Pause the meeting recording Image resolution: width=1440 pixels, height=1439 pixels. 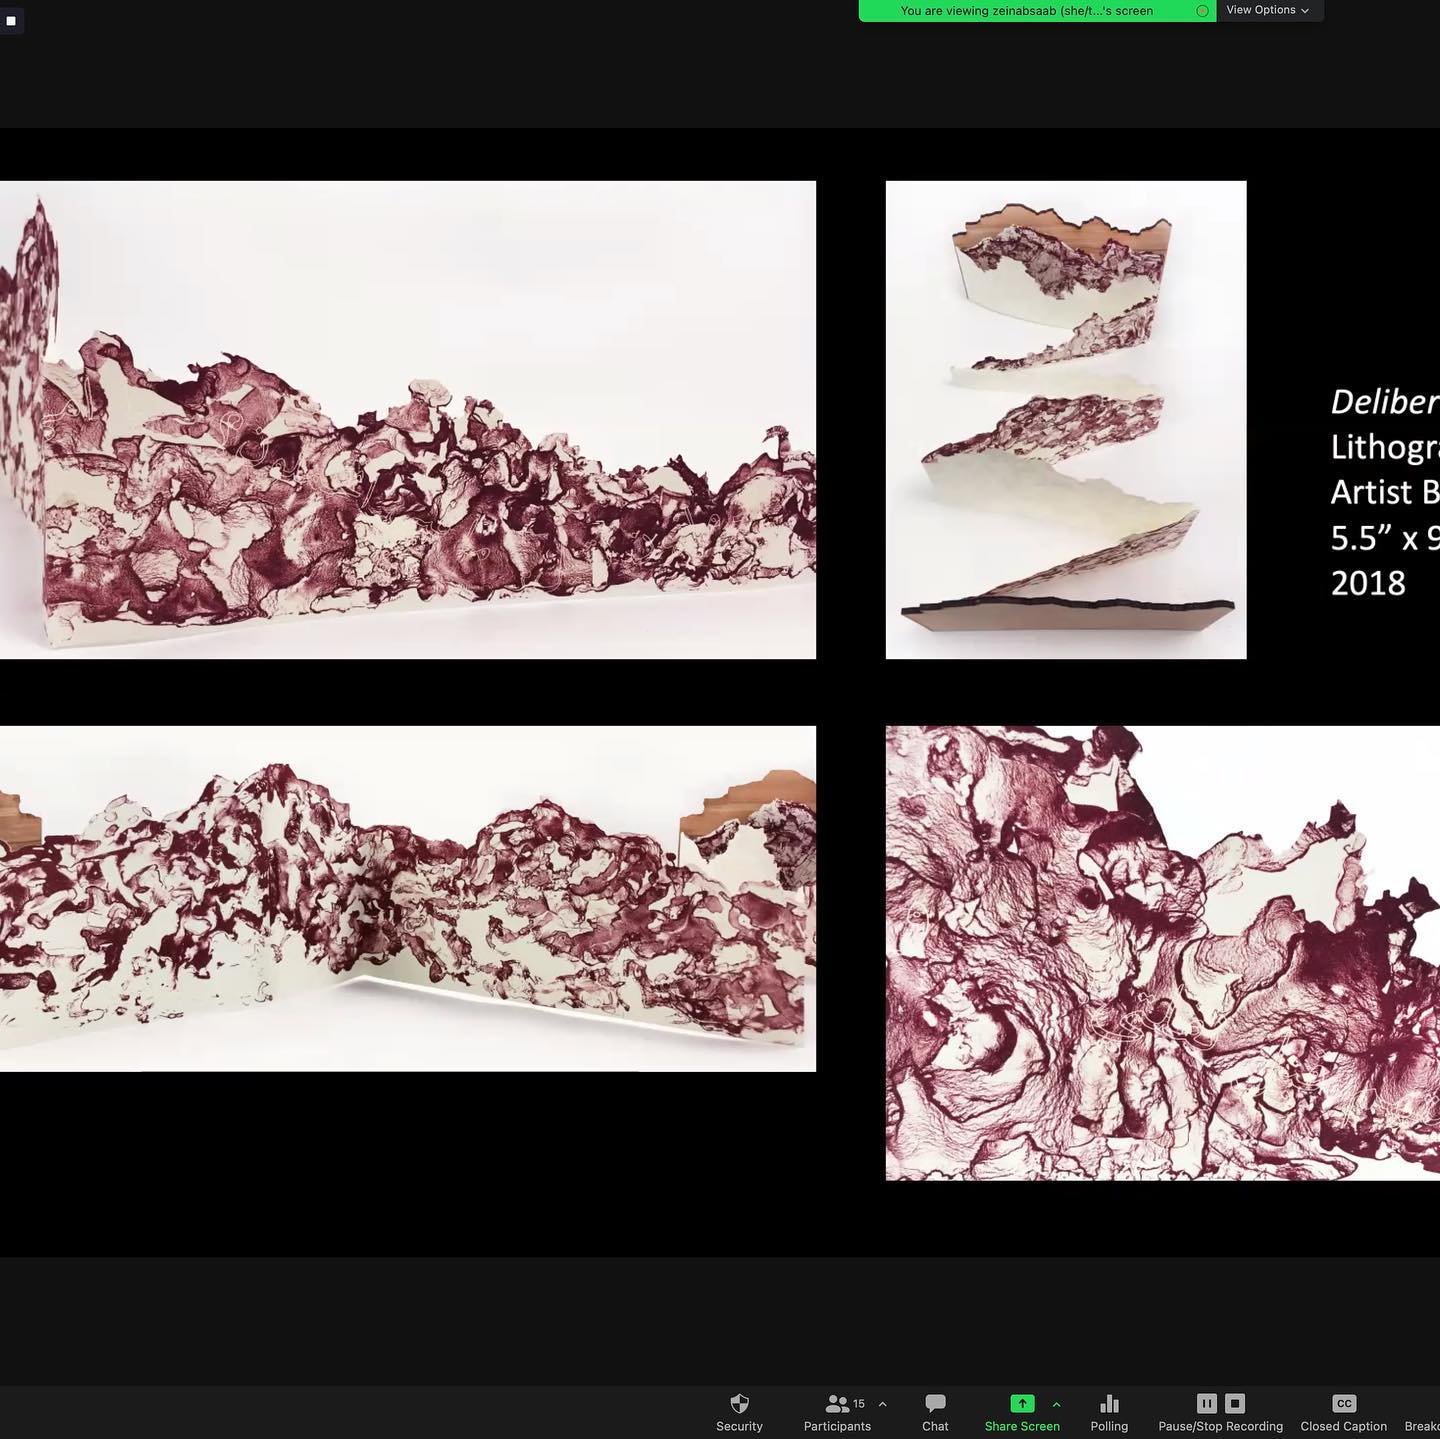click(1207, 1403)
